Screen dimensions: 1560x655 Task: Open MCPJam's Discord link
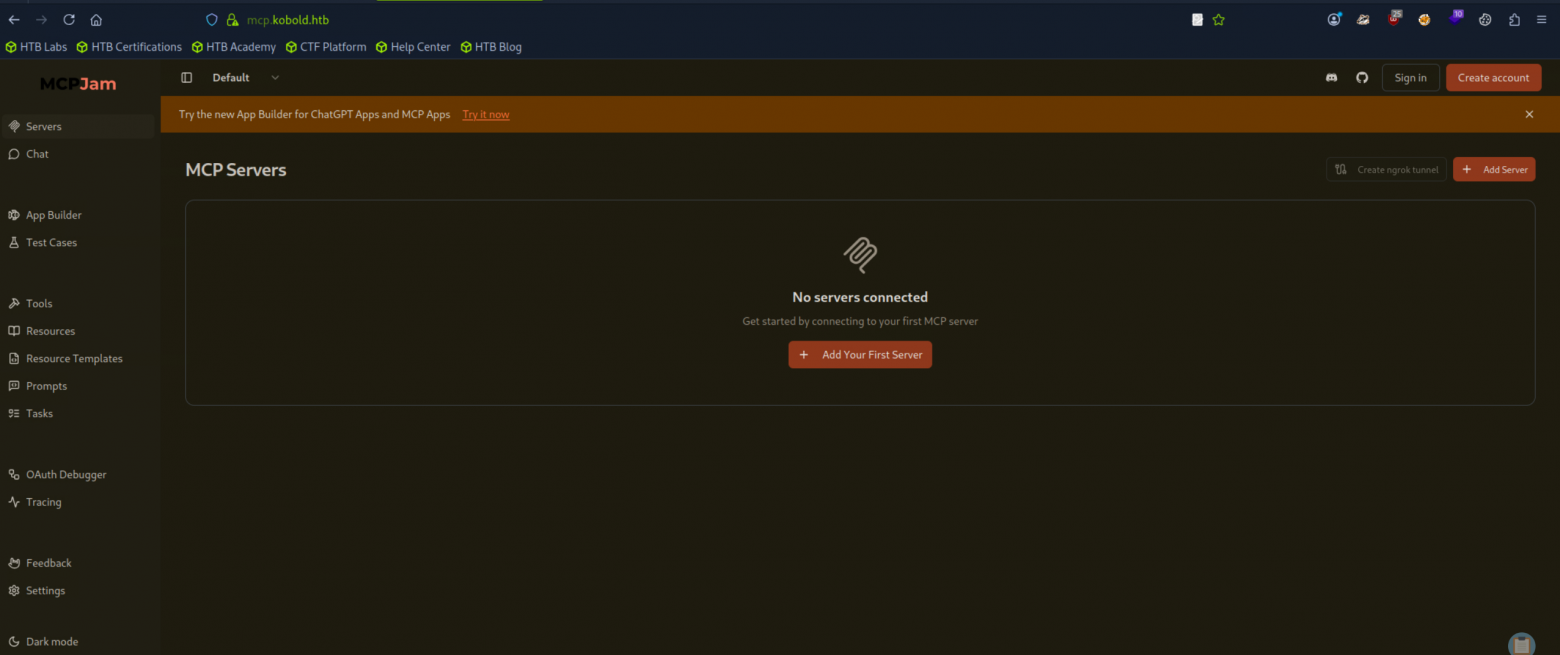[x=1331, y=77]
